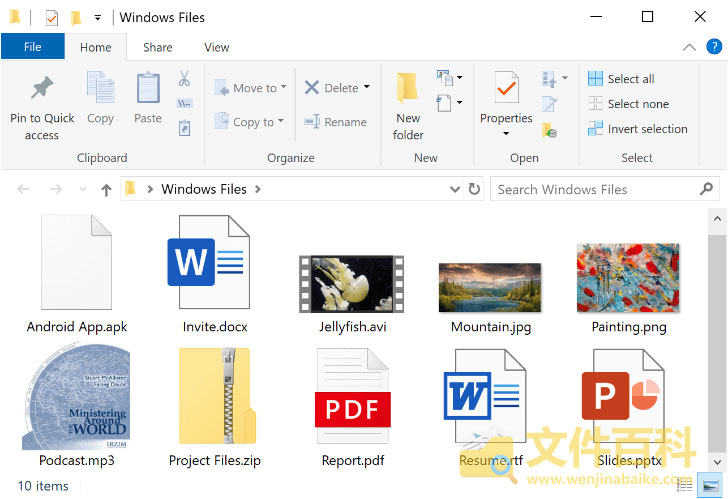
Task: Click the Up one level arrow
Action: coord(106,189)
